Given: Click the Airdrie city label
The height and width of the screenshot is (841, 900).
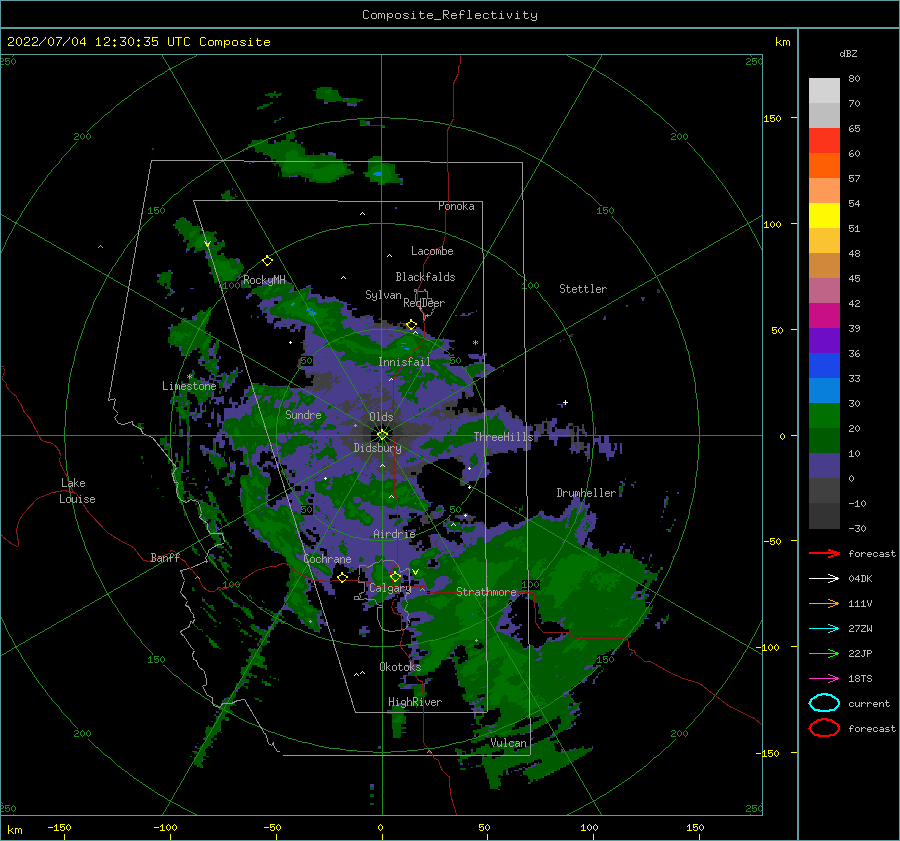Looking at the screenshot, I should 394,534.
